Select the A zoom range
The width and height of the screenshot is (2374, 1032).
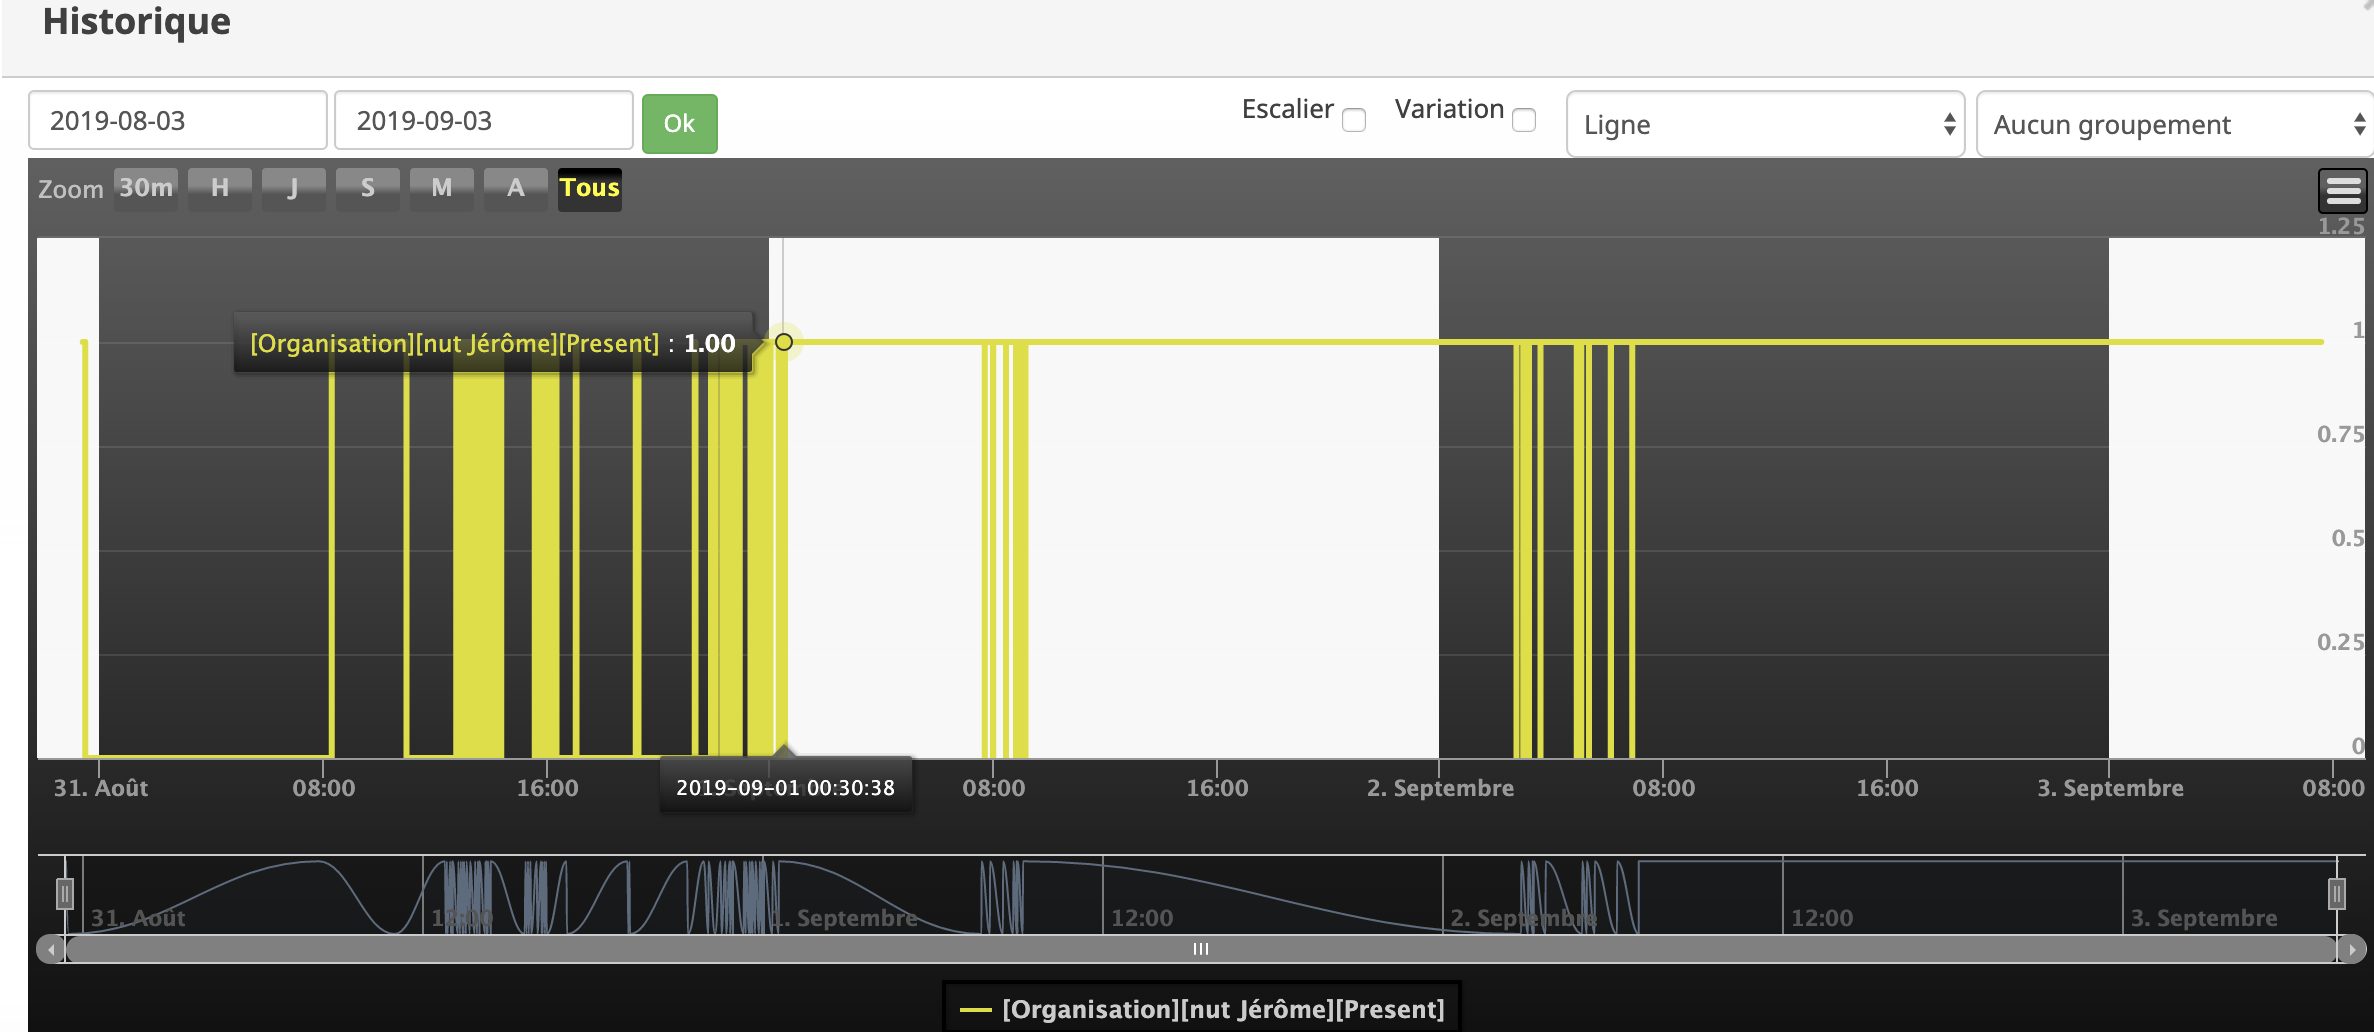tap(516, 188)
